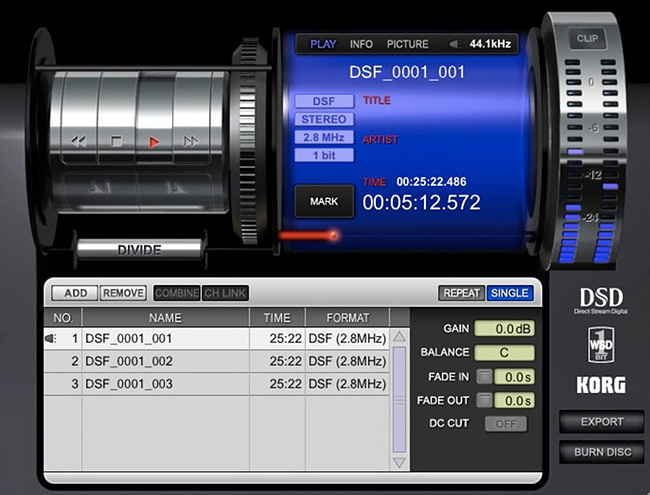The width and height of the screenshot is (650, 495).
Task: Click the CLIP indicator
Action: pos(587,39)
